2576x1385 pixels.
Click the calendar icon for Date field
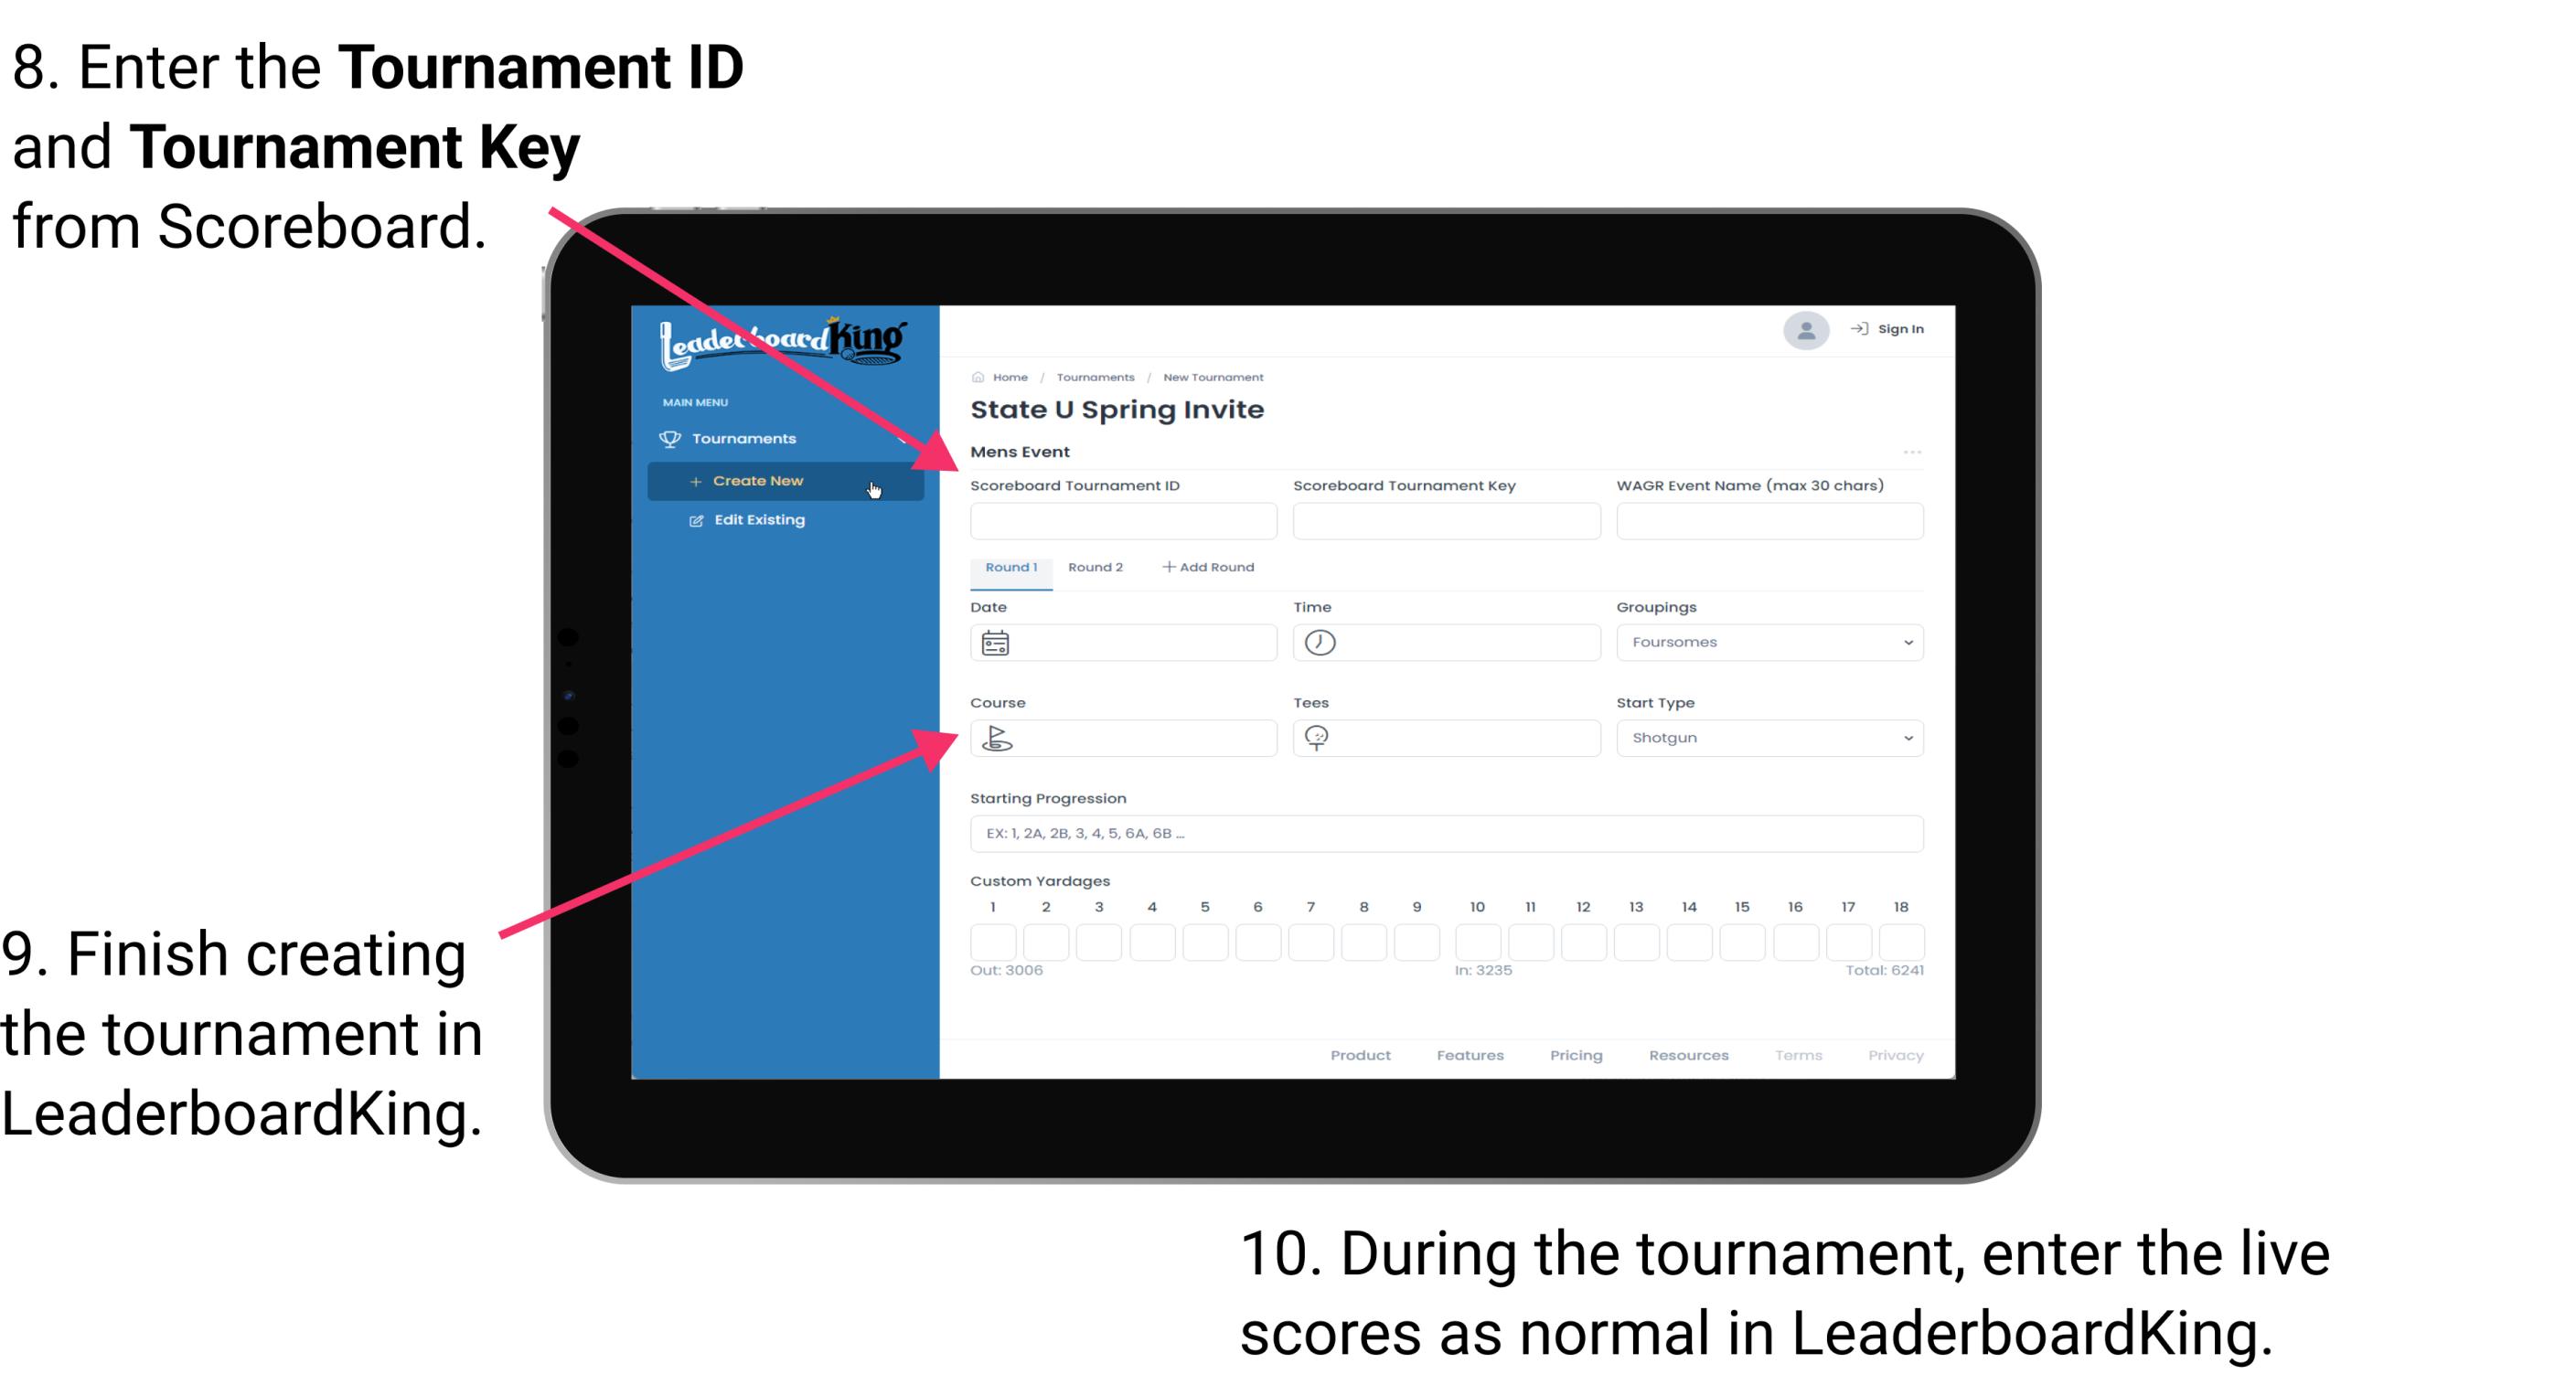coord(995,642)
